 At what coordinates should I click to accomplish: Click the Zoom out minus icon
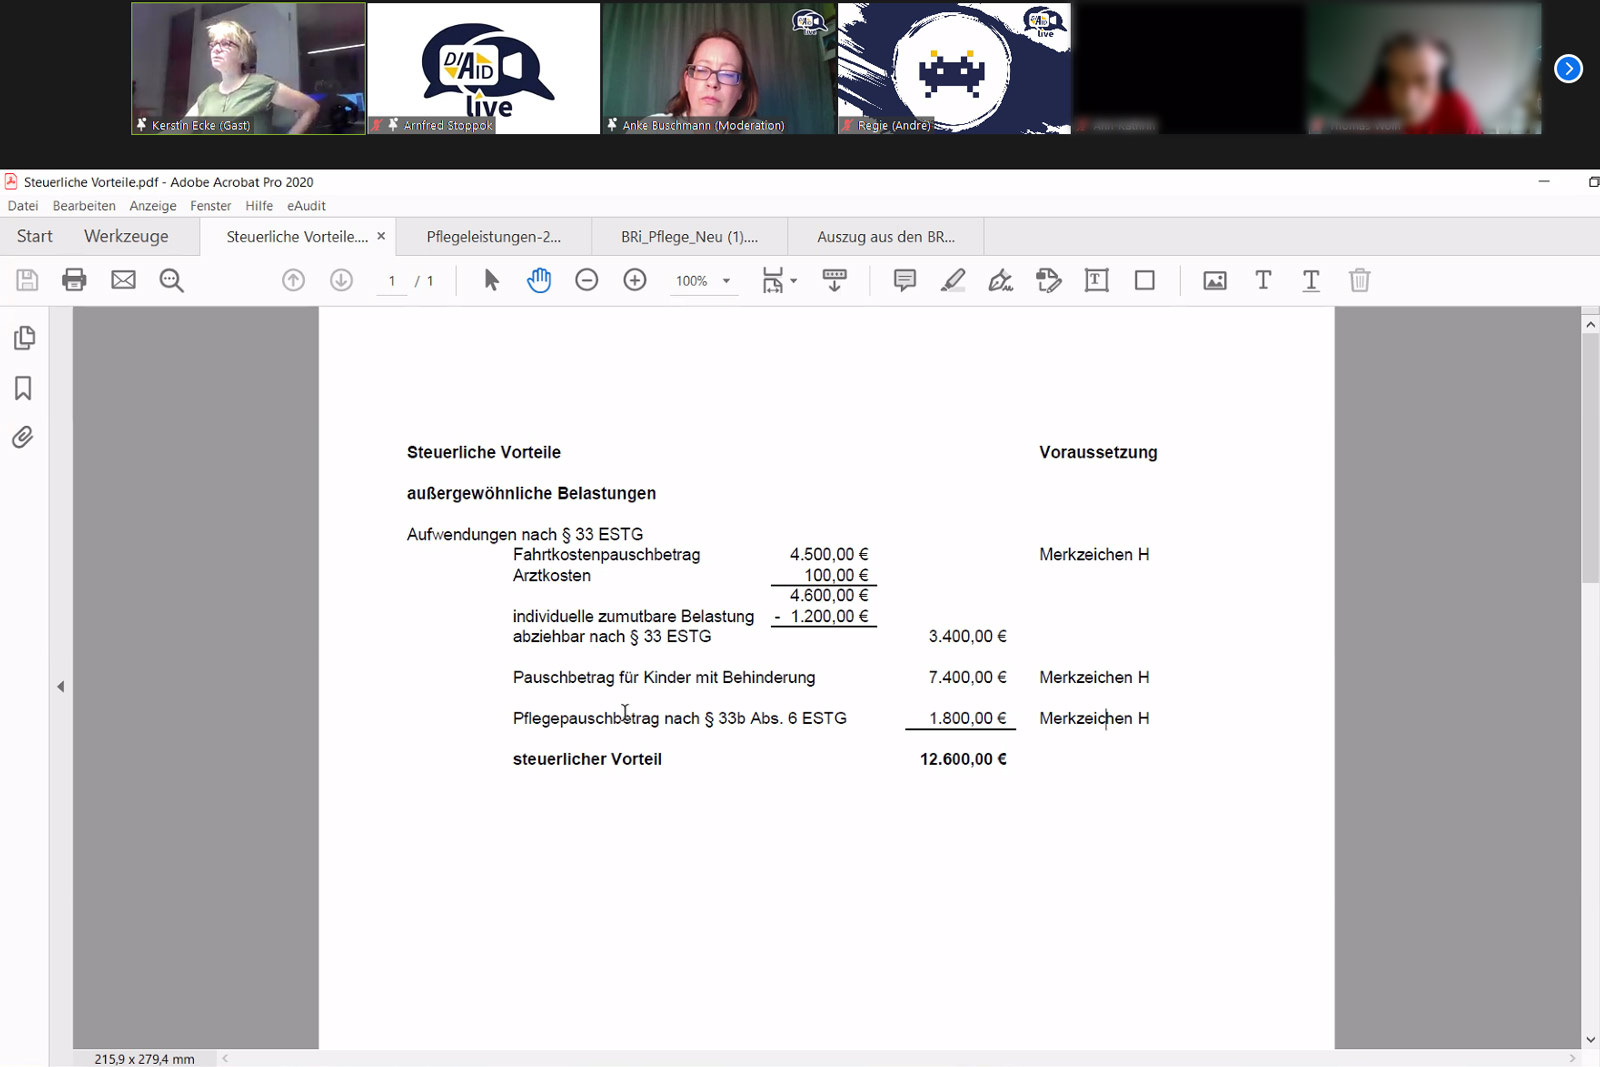(587, 280)
